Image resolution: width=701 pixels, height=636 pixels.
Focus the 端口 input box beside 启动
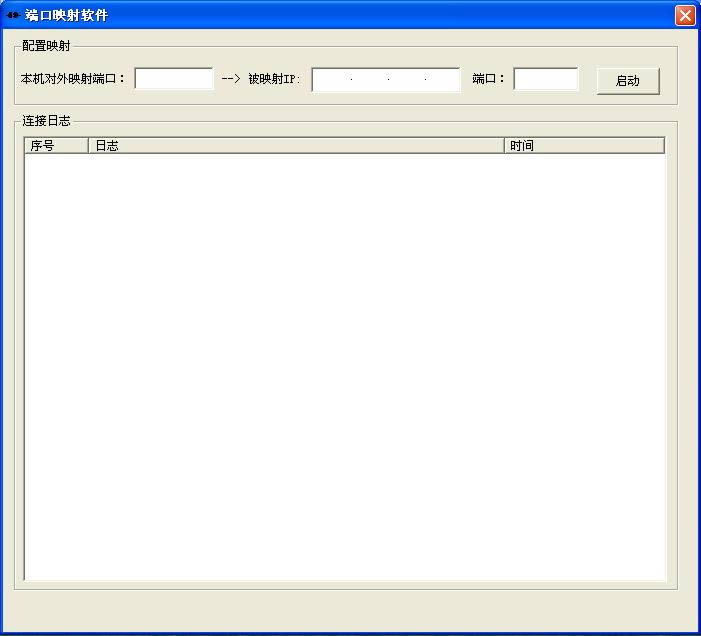pos(546,79)
